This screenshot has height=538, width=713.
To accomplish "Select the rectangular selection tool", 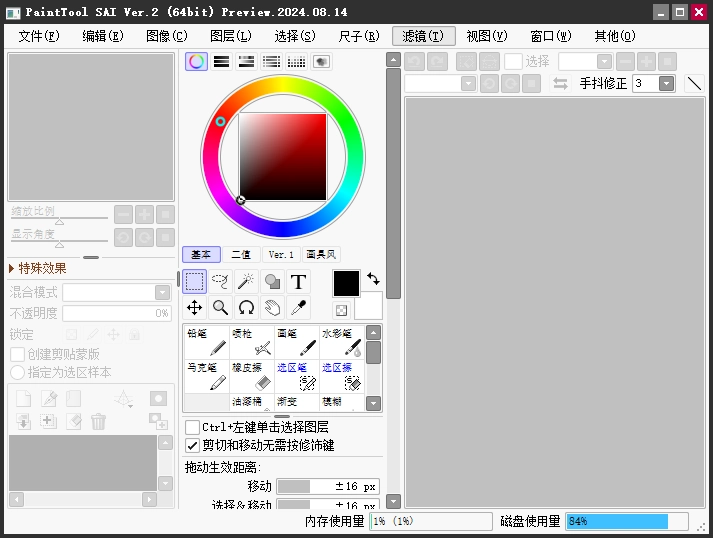I will pos(195,281).
